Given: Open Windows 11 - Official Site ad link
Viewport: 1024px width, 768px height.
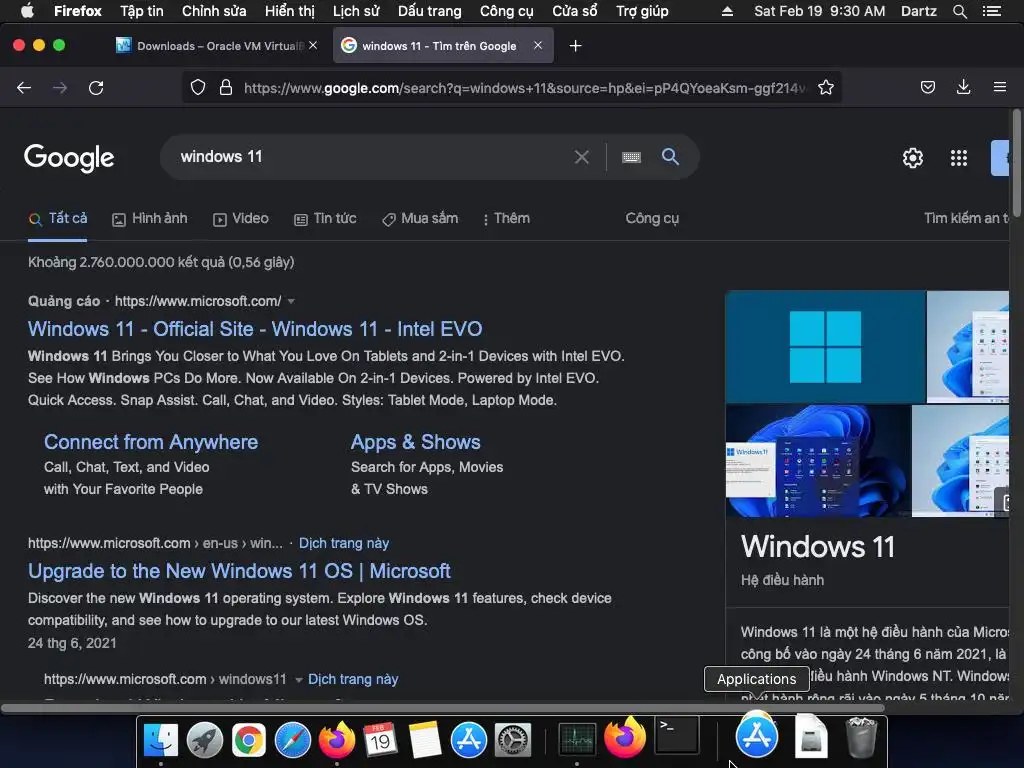Looking at the screenshot, I should 255,328.
